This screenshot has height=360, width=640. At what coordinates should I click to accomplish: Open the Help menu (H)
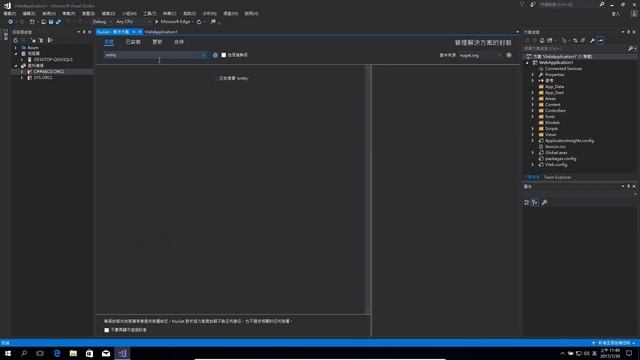click(251, 13)
